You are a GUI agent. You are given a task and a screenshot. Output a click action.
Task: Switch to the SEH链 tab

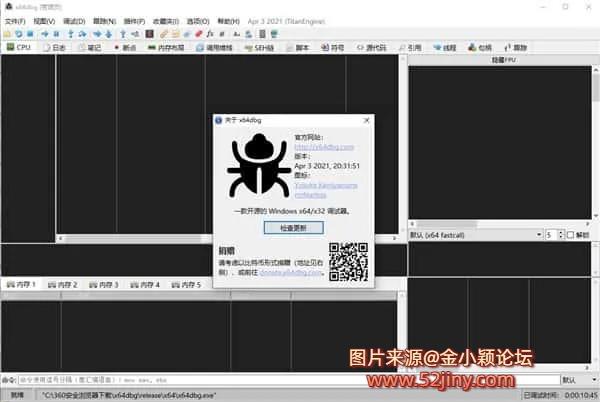pyautogui.click(x=259, y=47)
